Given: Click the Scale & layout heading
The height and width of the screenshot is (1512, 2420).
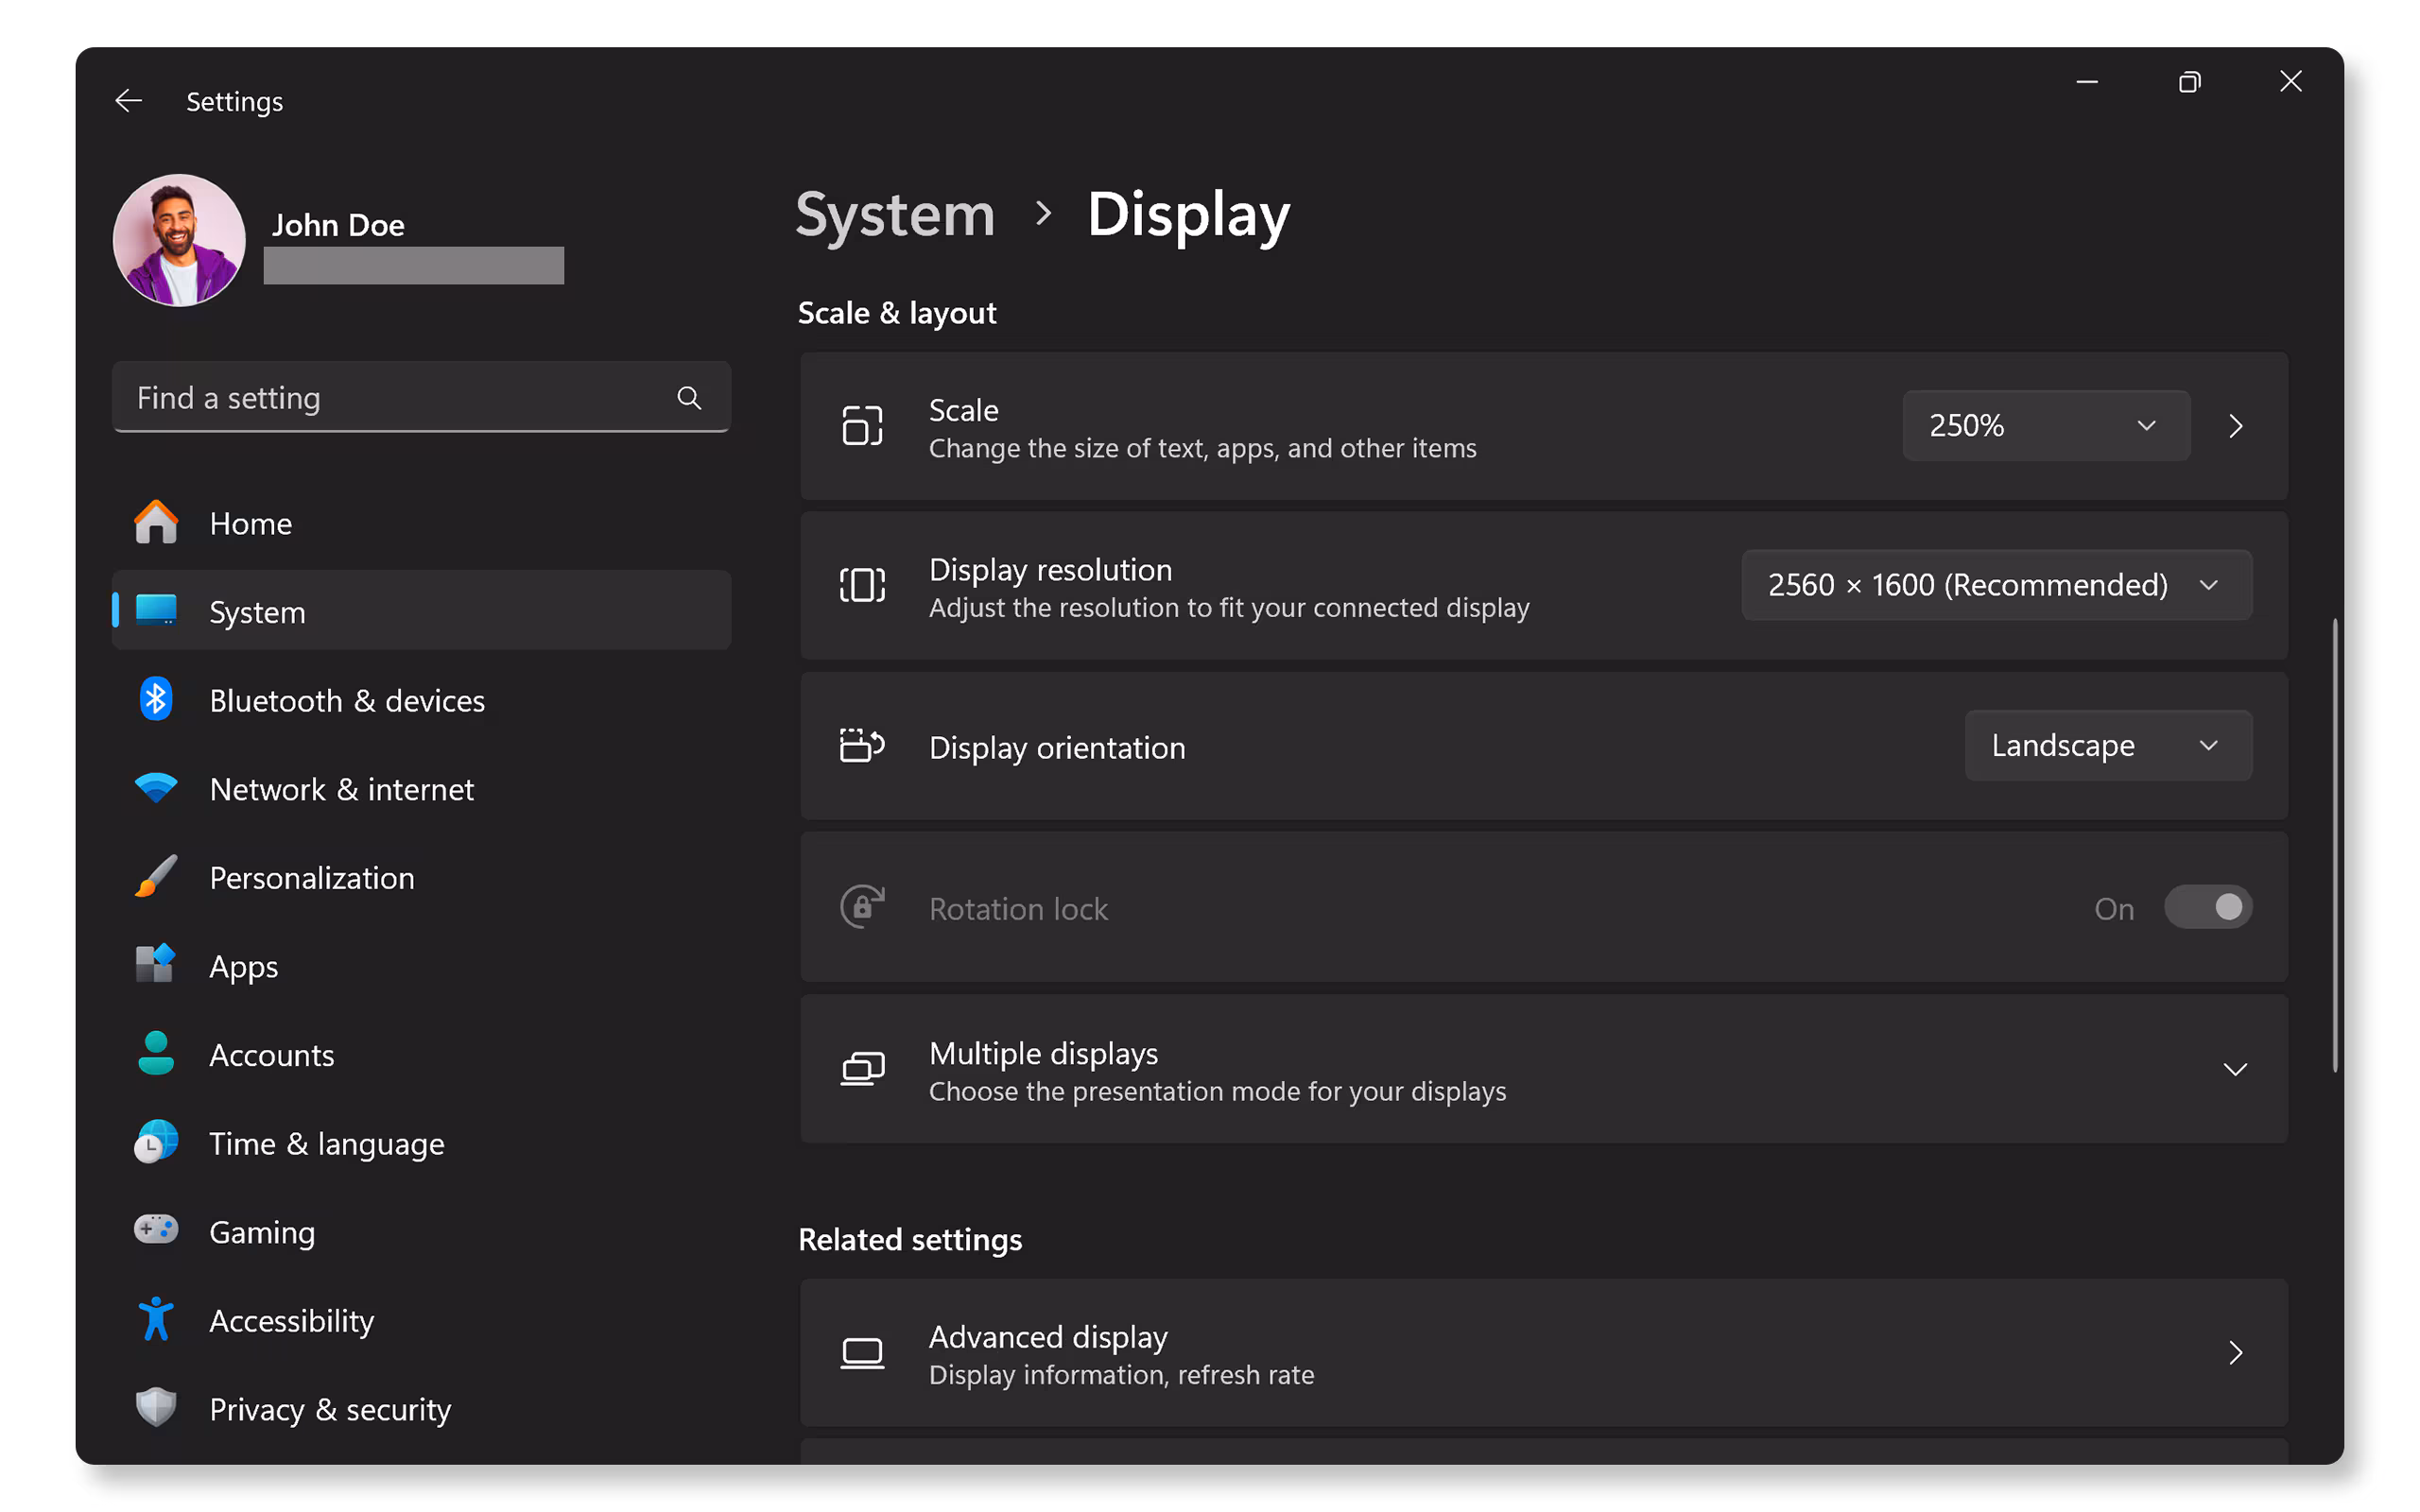Looking at the screenshot, I should (897, 313).
